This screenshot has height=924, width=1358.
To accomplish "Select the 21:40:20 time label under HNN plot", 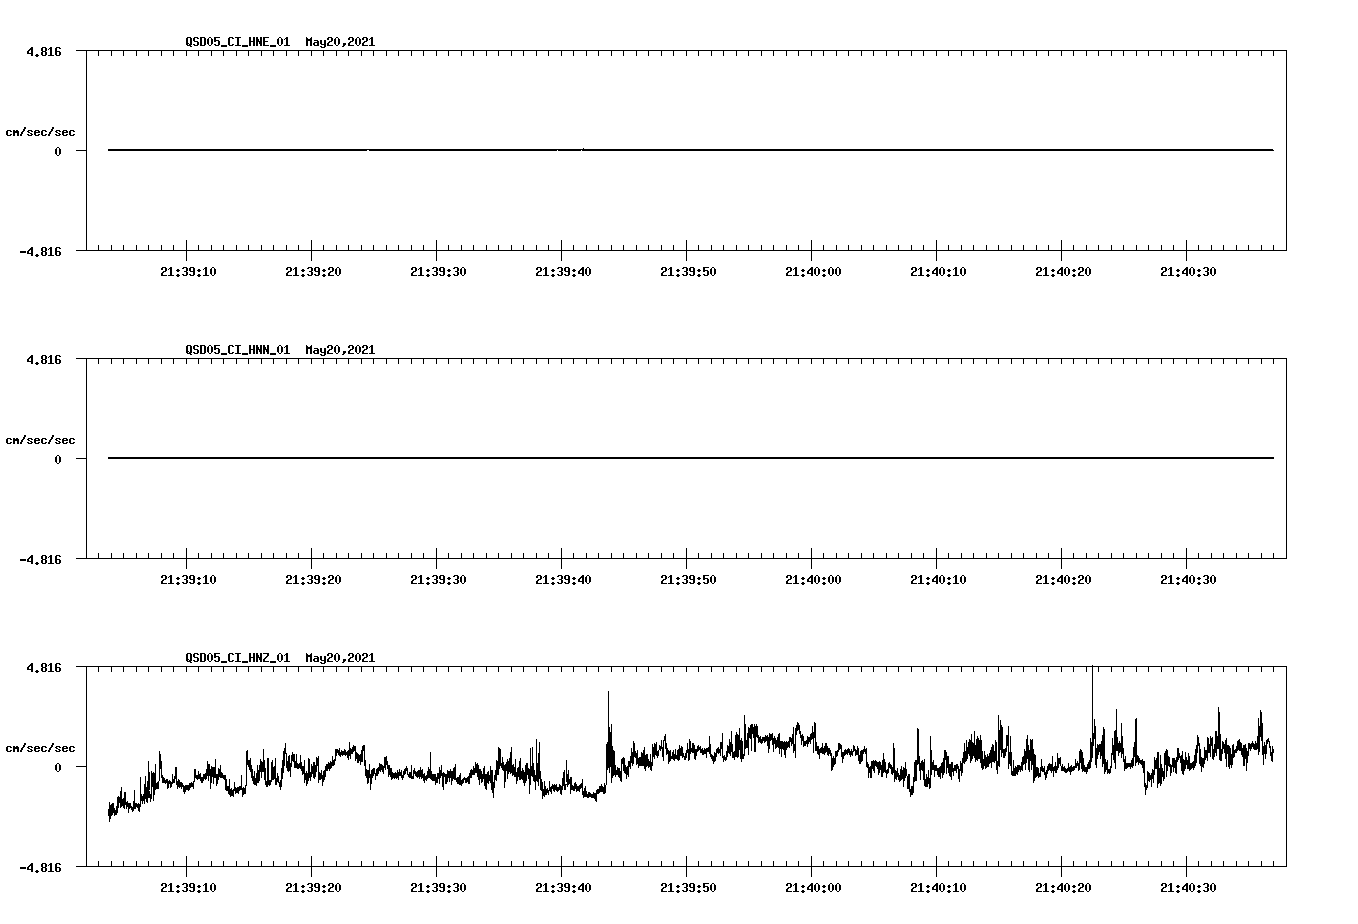I will pyautogui.click(x=1063, y=580).
